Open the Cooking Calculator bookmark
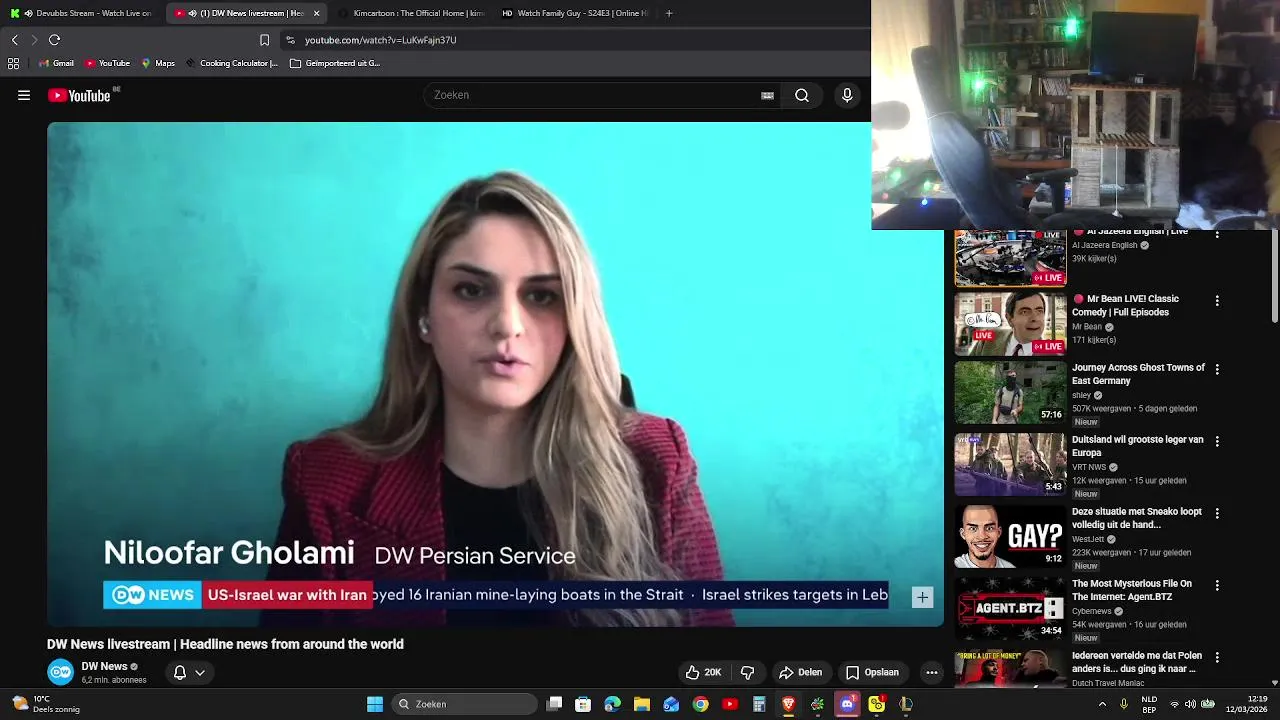 point(232,63)
